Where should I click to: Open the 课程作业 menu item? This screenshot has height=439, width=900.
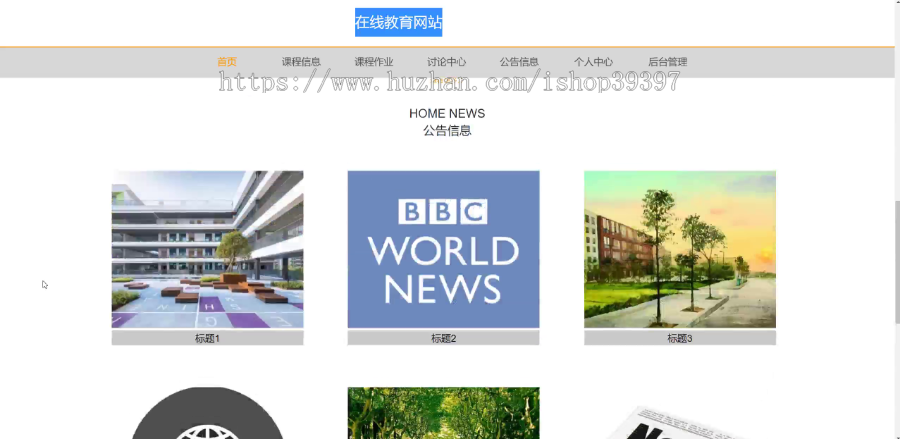(x=374, y=62)
